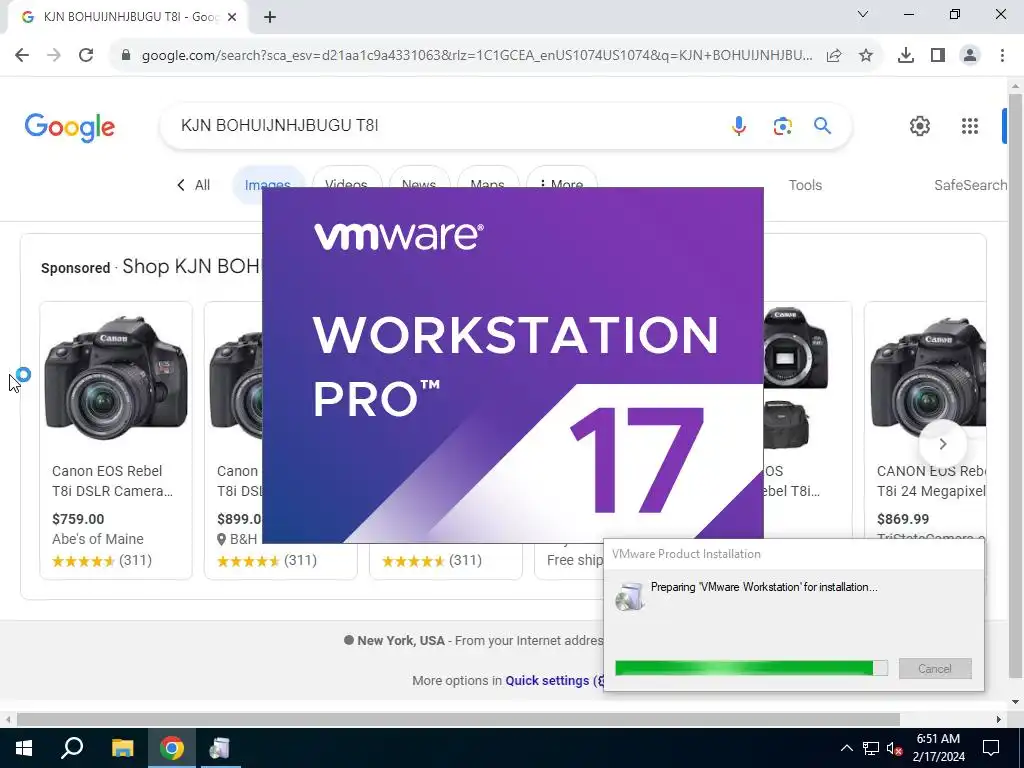Click the horizontal scrollbar thumb
The image size is (1024, 768).
[458, 720]
